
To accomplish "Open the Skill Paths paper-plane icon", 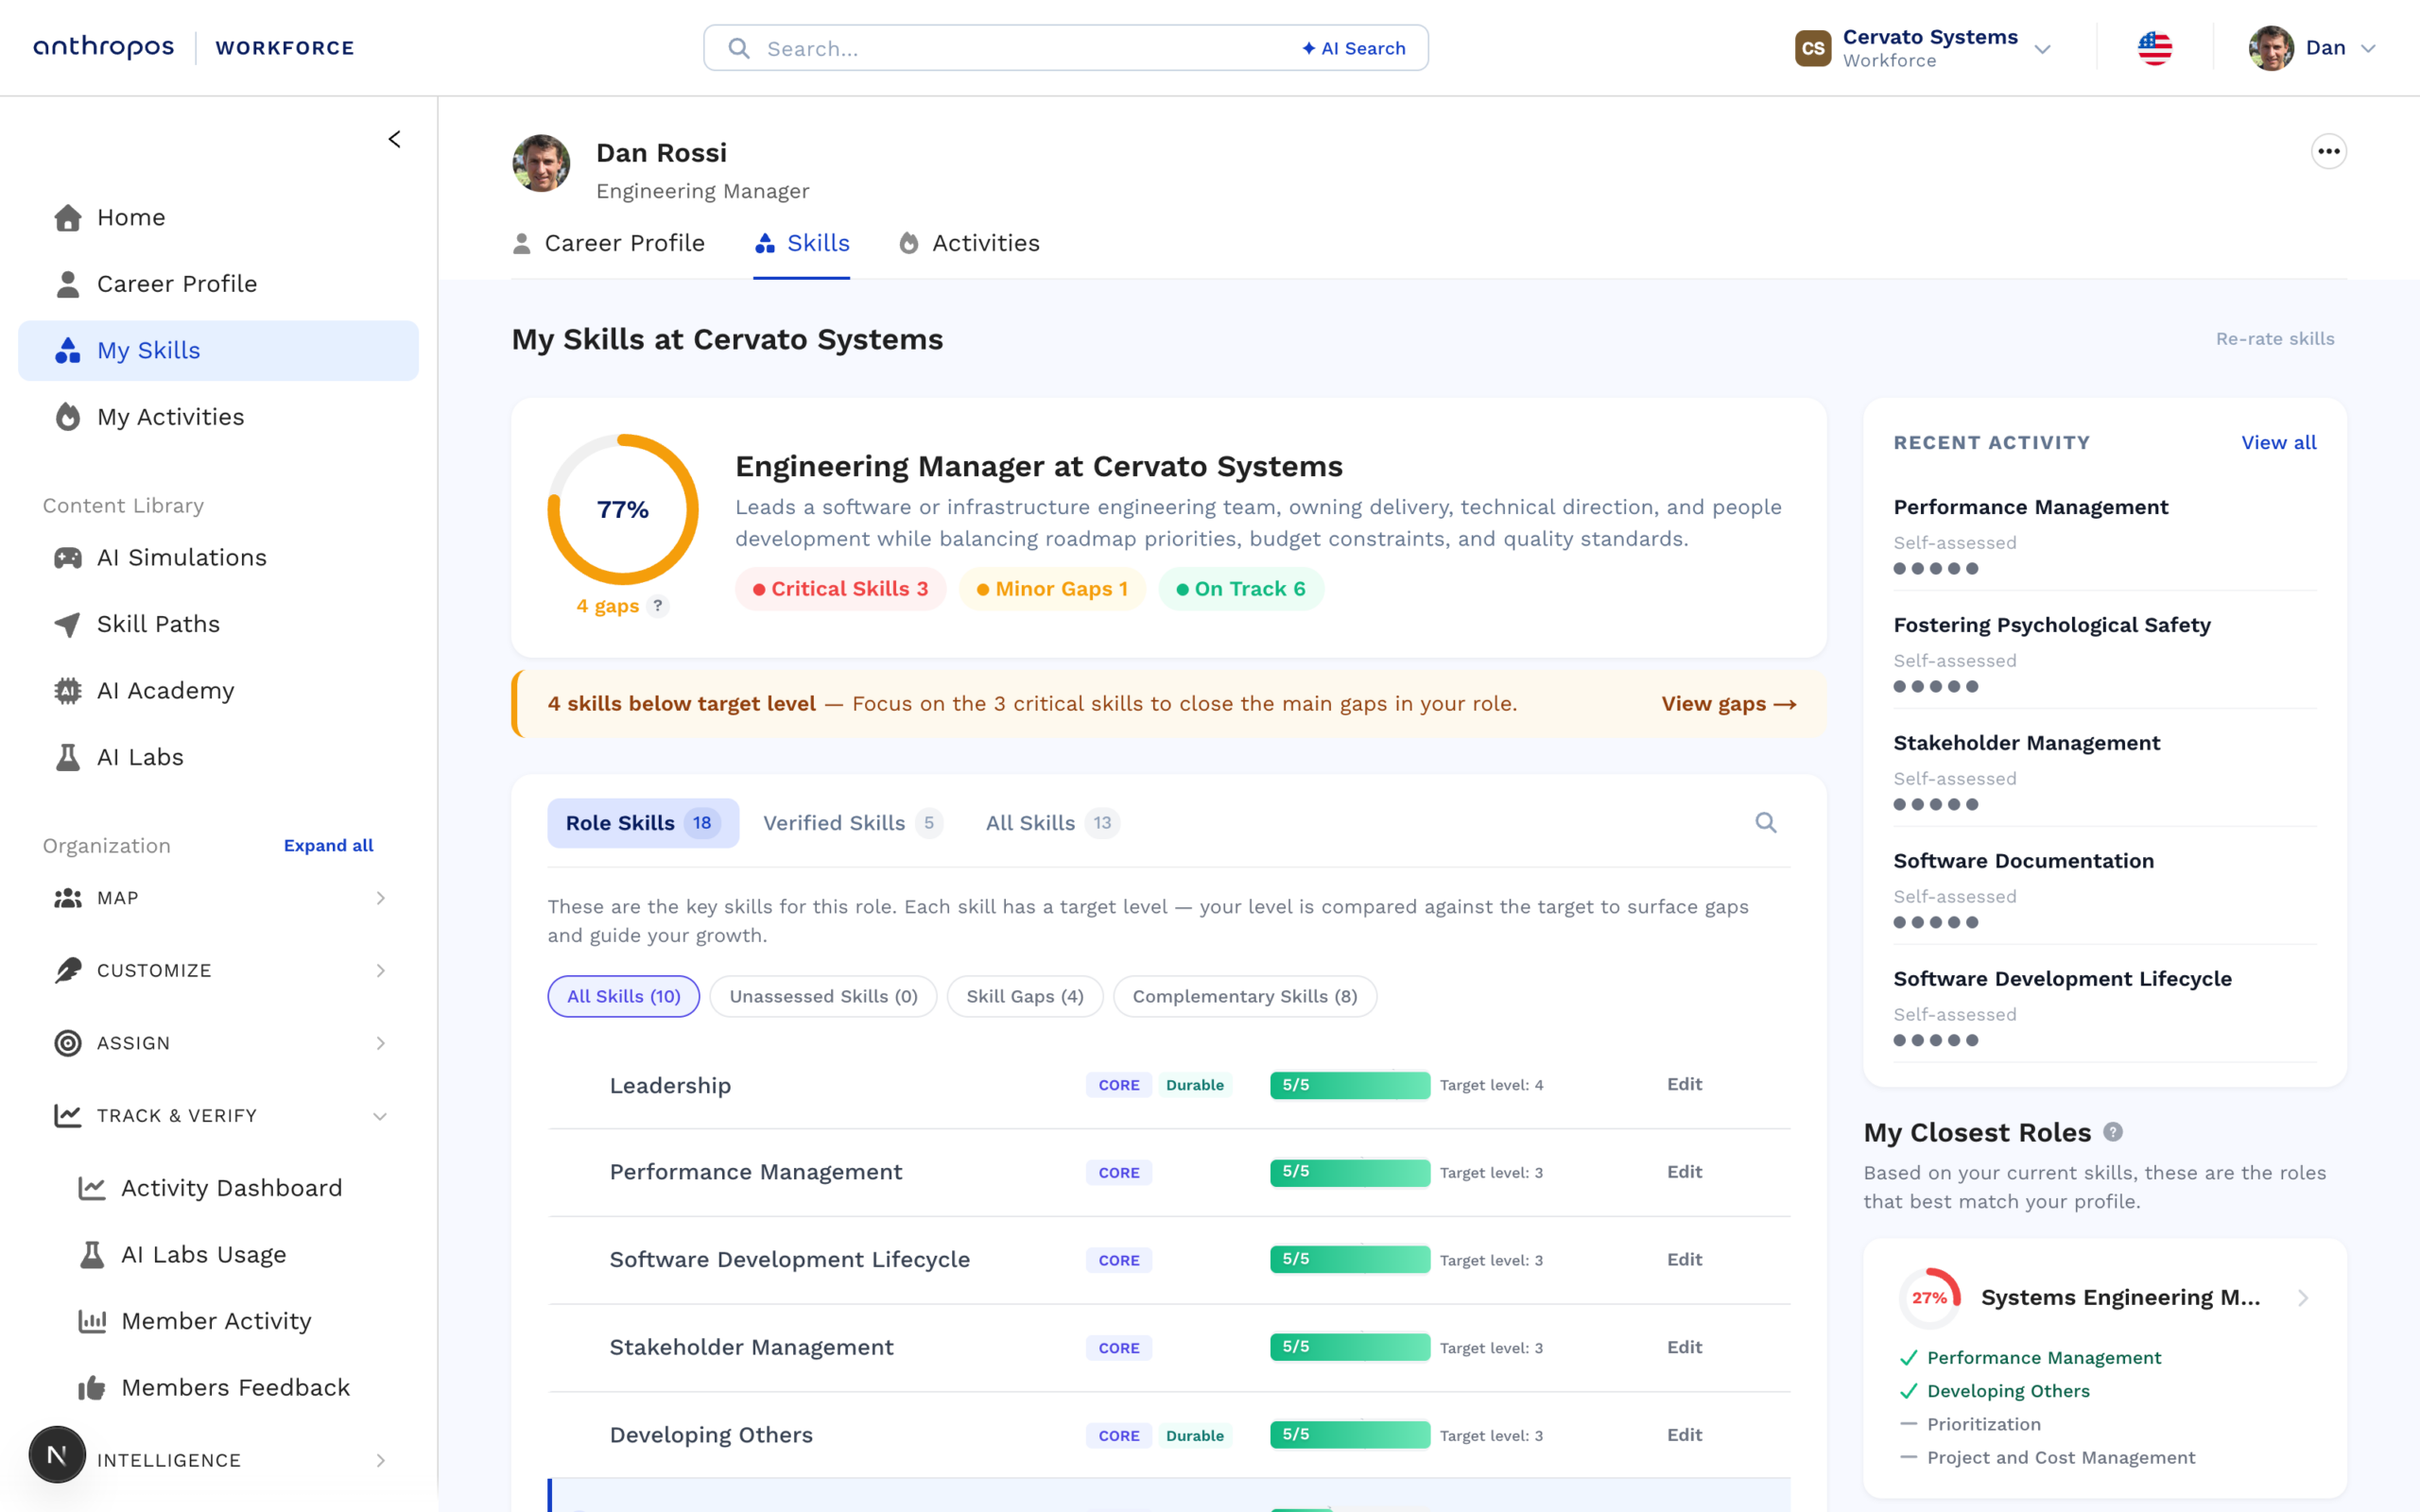I will pos(68,625).
